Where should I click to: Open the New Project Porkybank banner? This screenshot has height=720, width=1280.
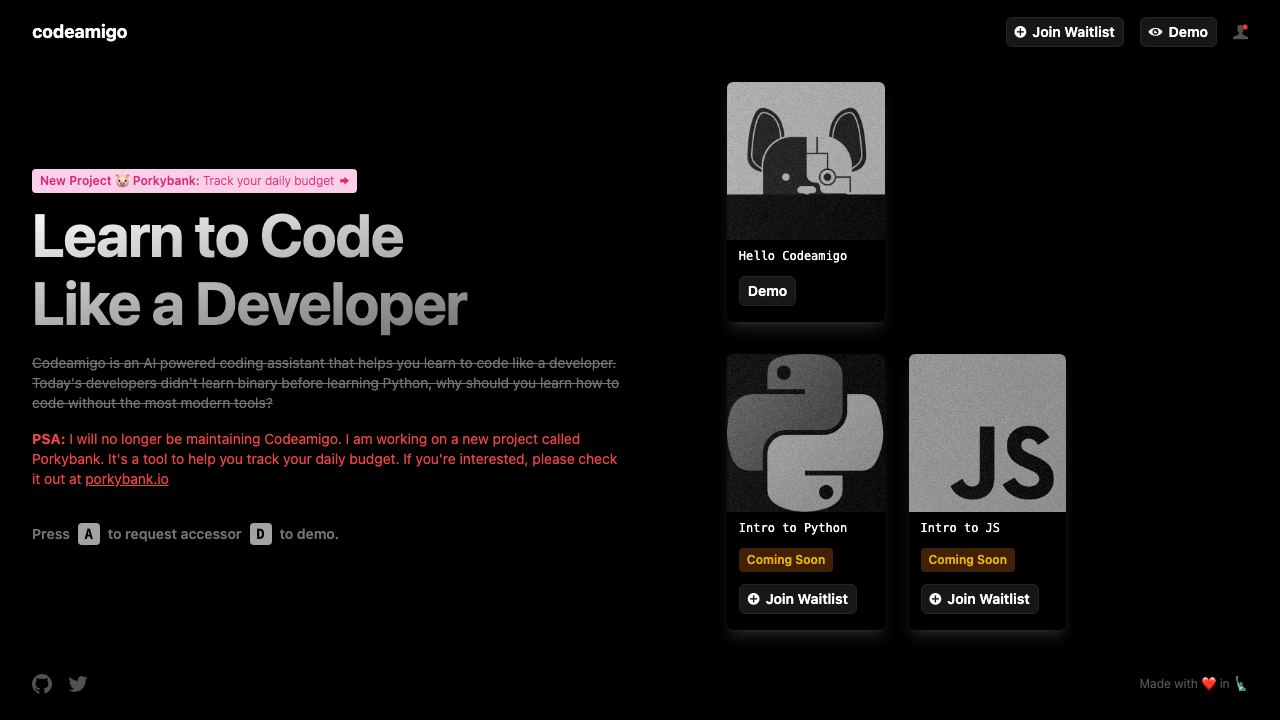pyautogui.click(x=194, y=181)
